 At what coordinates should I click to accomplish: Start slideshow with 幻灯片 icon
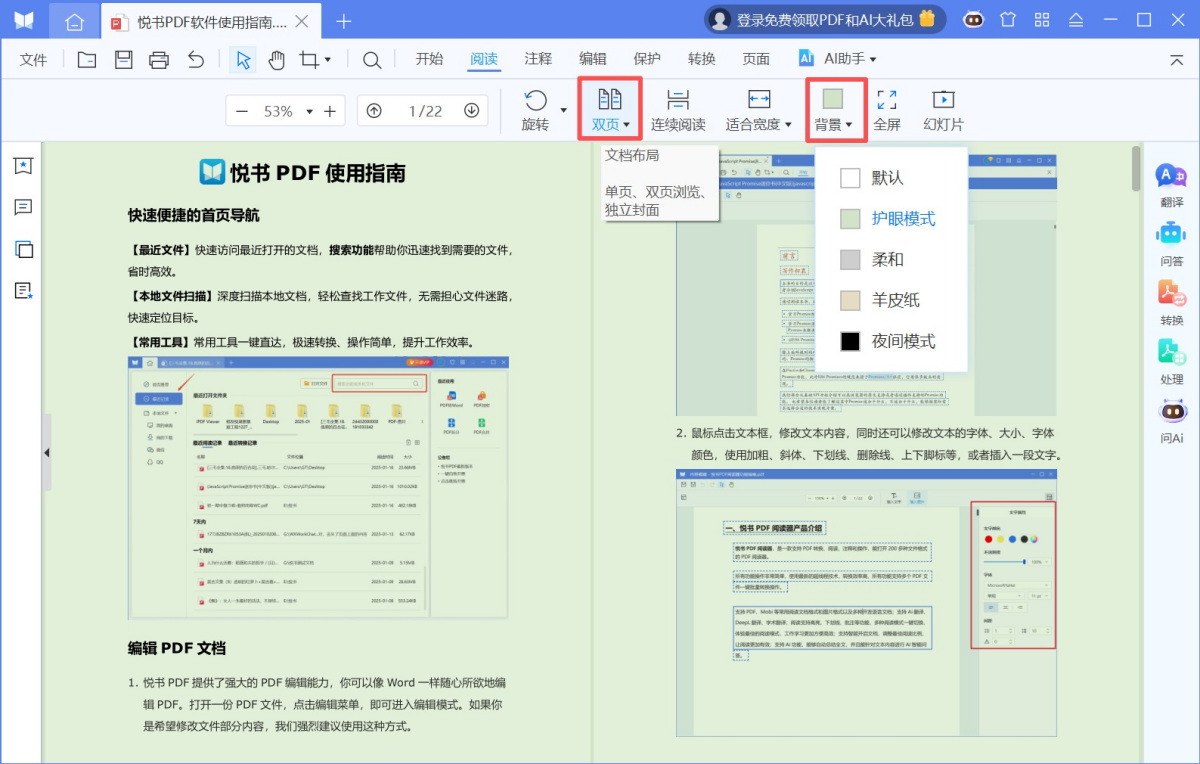pyautogui.click(x=941, y=110)
